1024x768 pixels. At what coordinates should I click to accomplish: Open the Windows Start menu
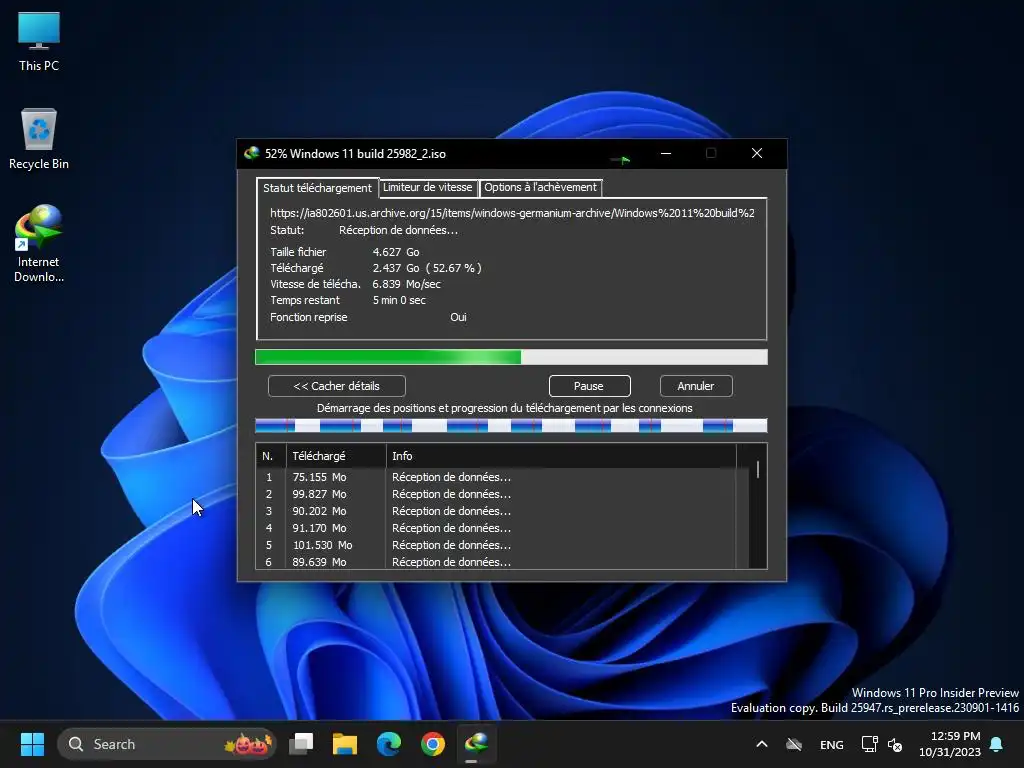point(33,744)
